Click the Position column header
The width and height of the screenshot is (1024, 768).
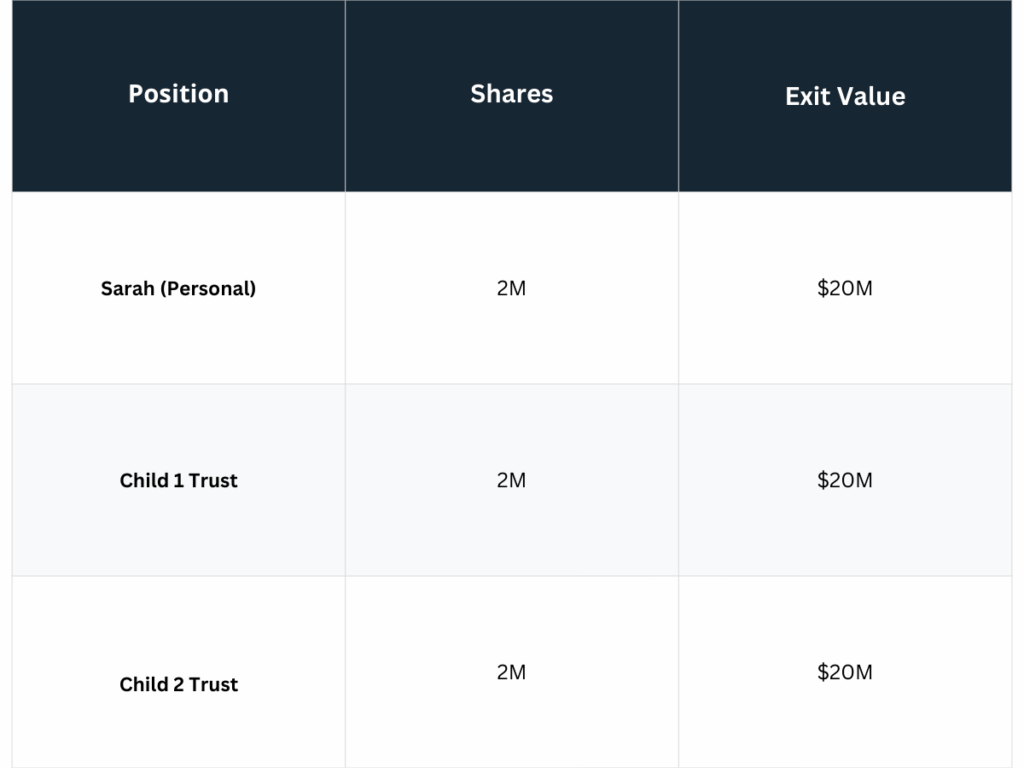click(178, 94)
